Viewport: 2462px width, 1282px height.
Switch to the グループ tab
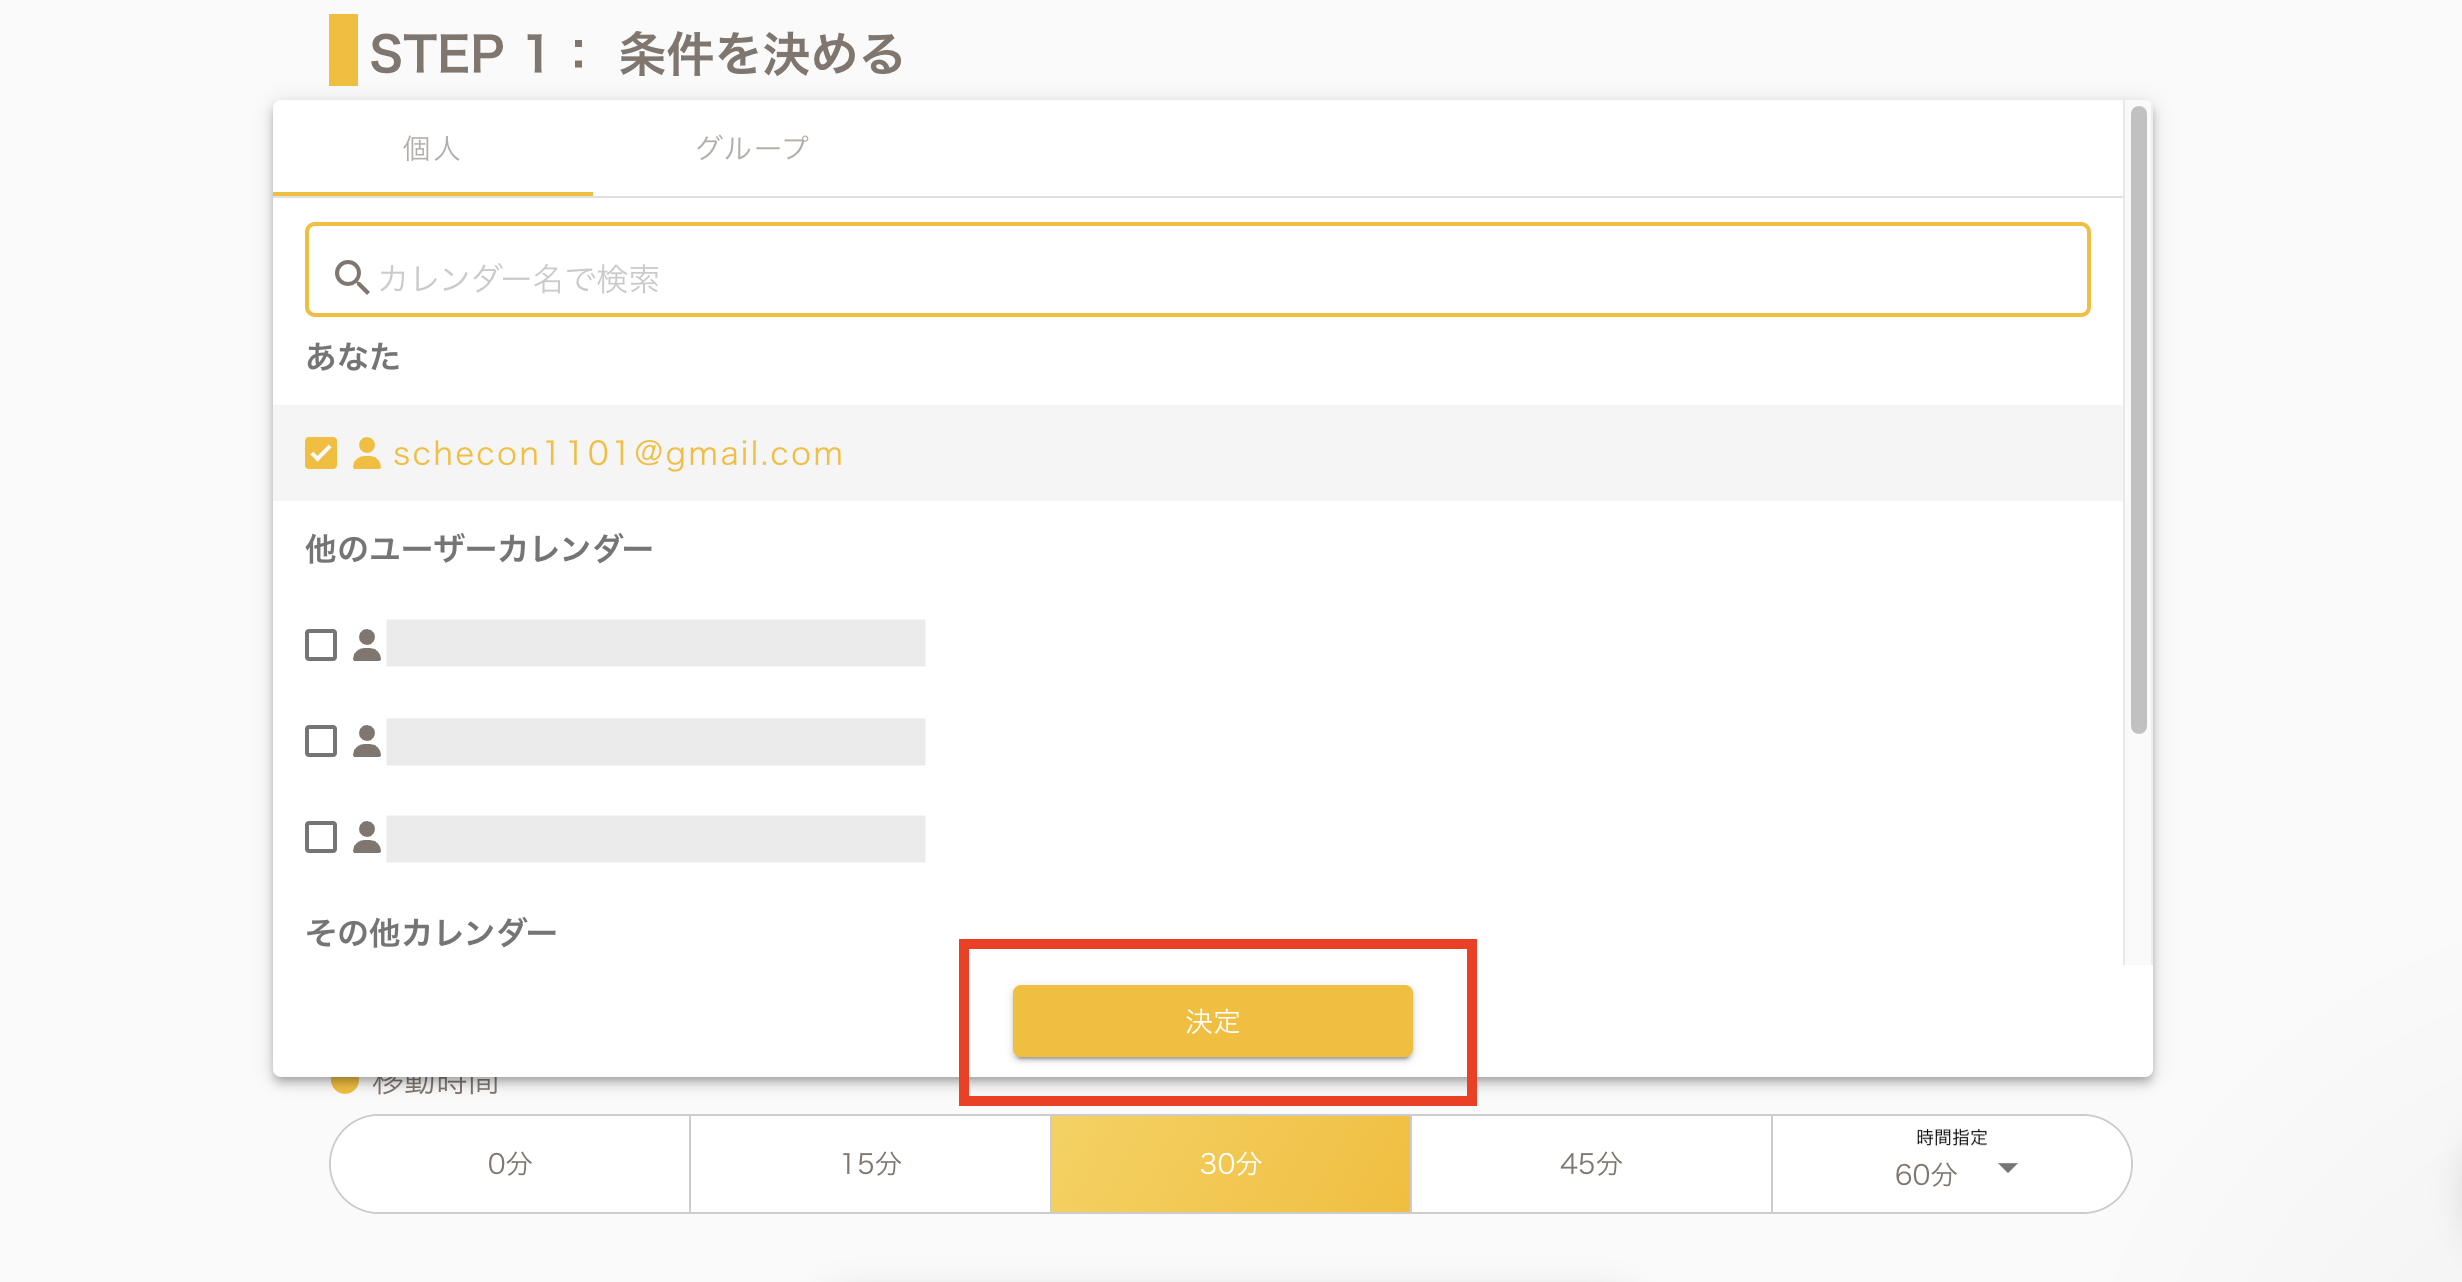tap(752, 148)
